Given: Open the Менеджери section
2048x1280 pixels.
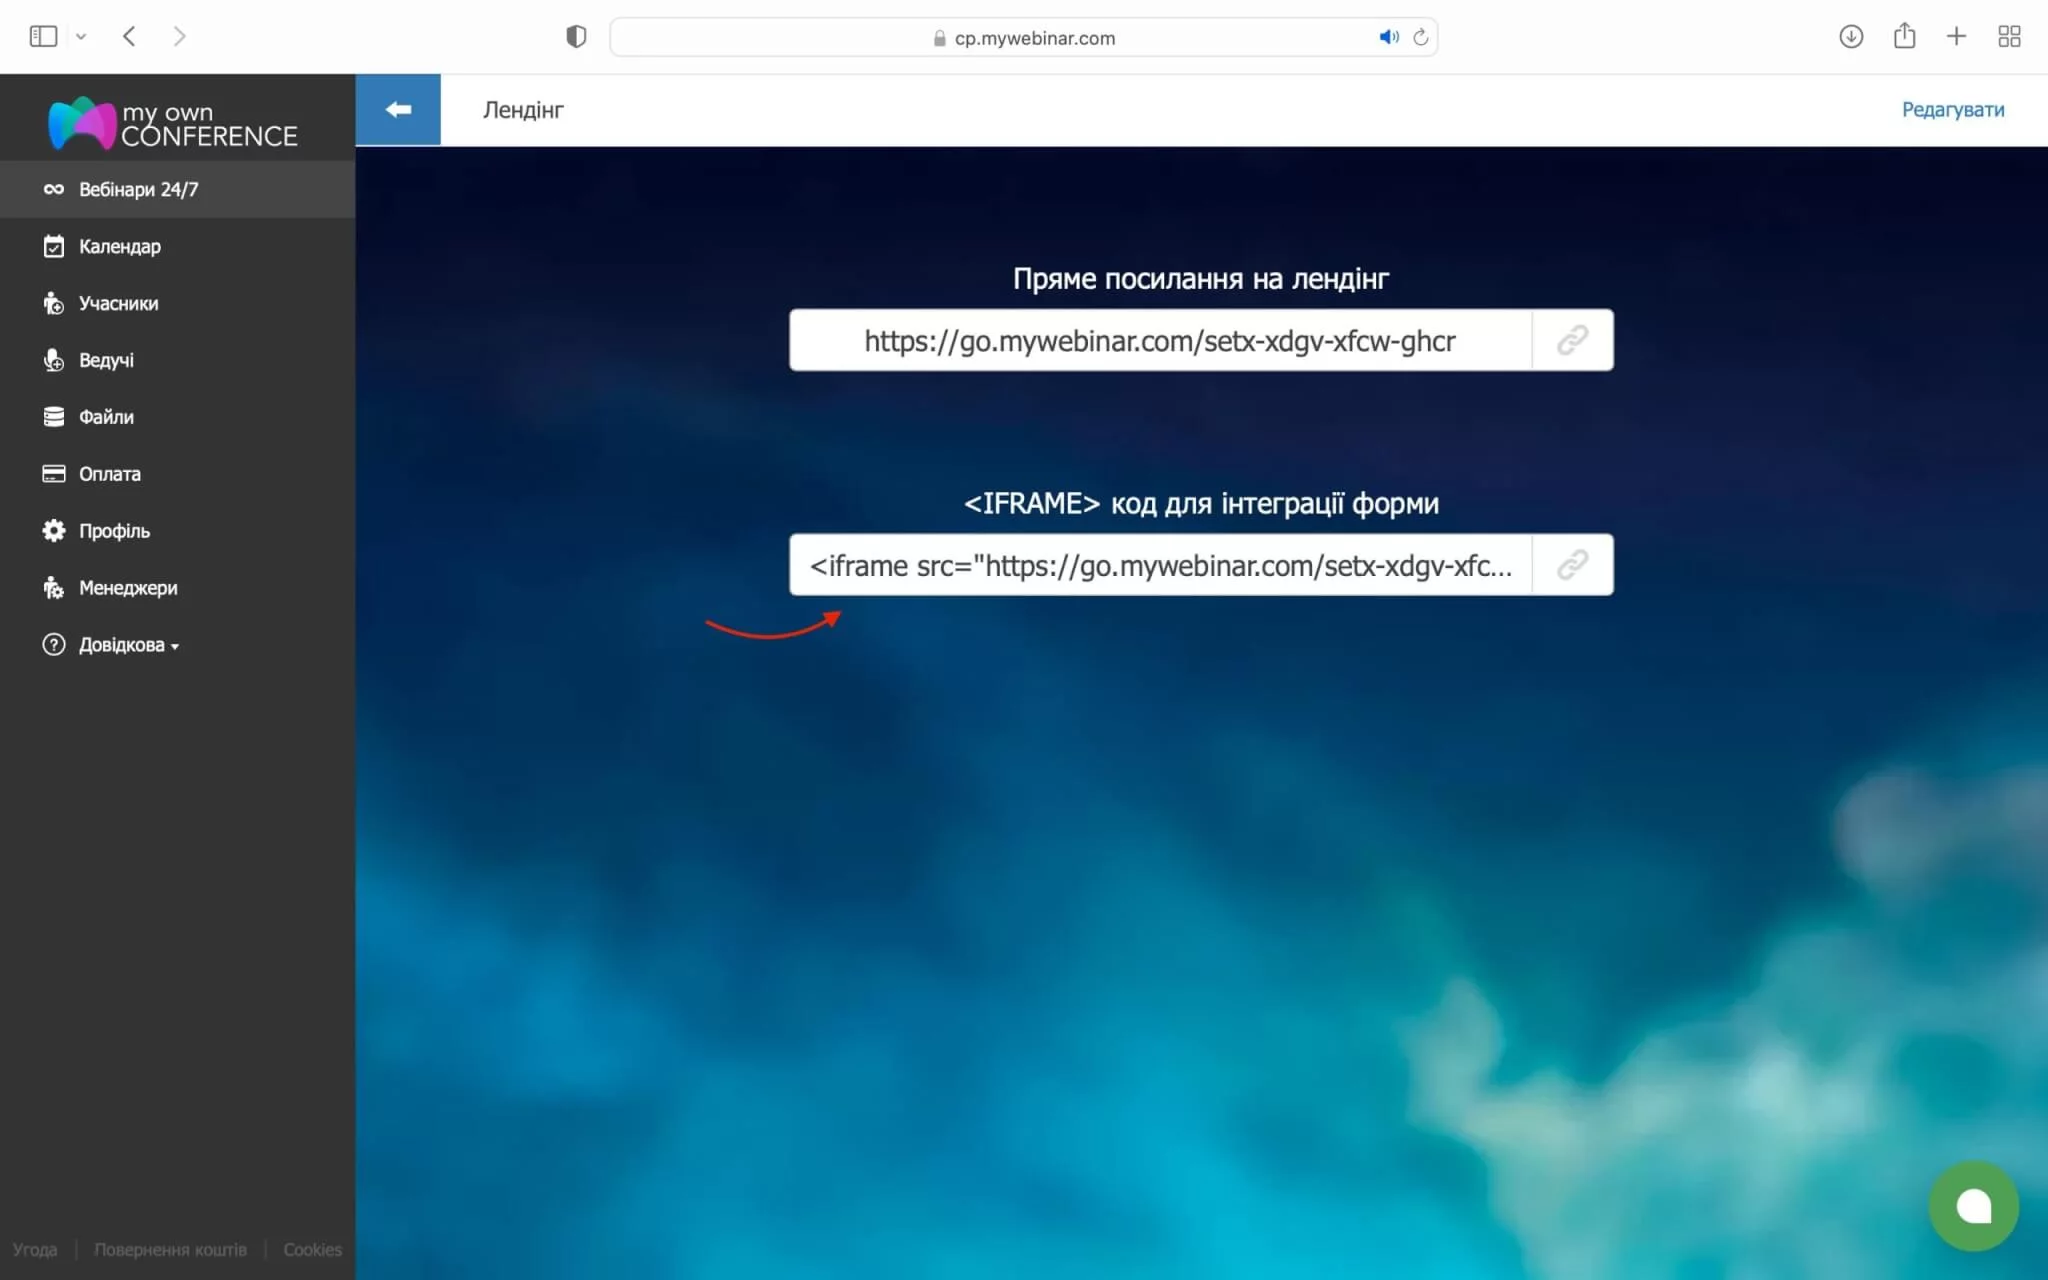Looking at the screenshot, I should point(126,588).
